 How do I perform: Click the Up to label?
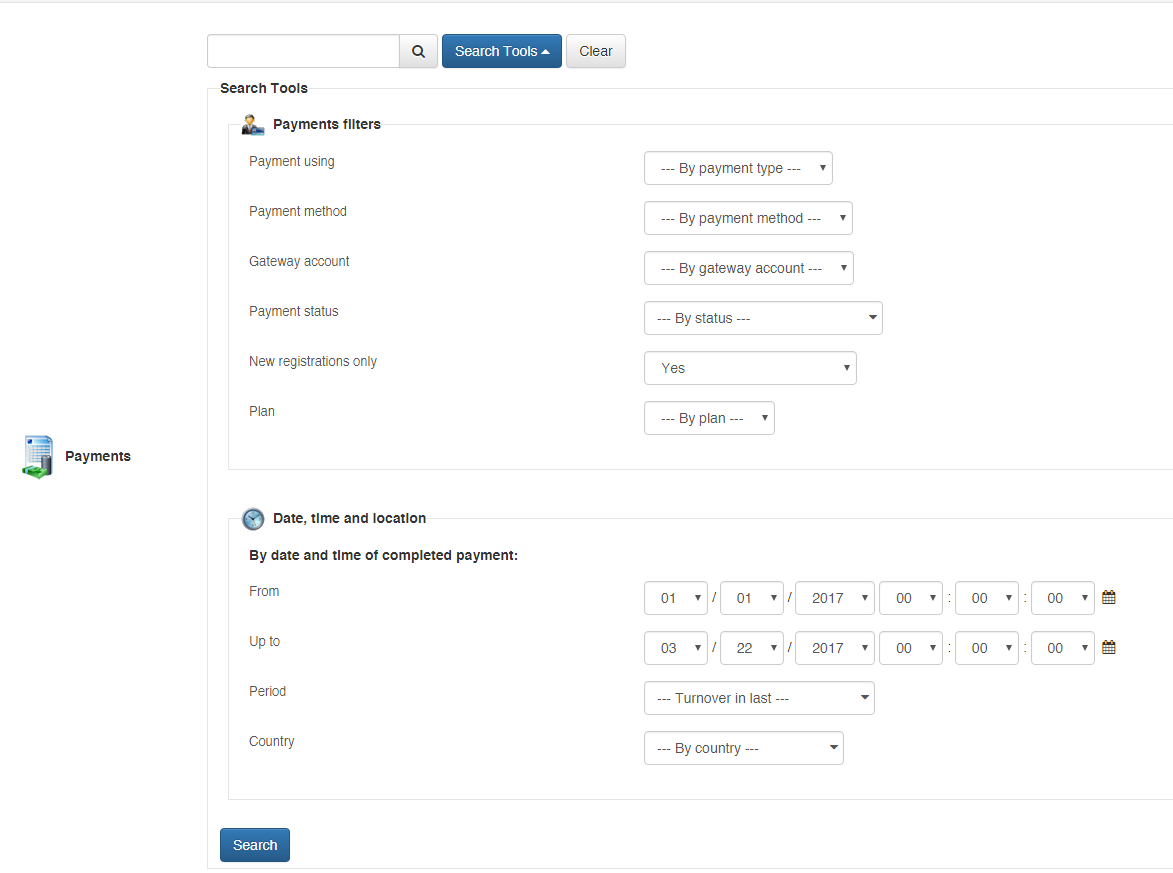coord(264,641)
